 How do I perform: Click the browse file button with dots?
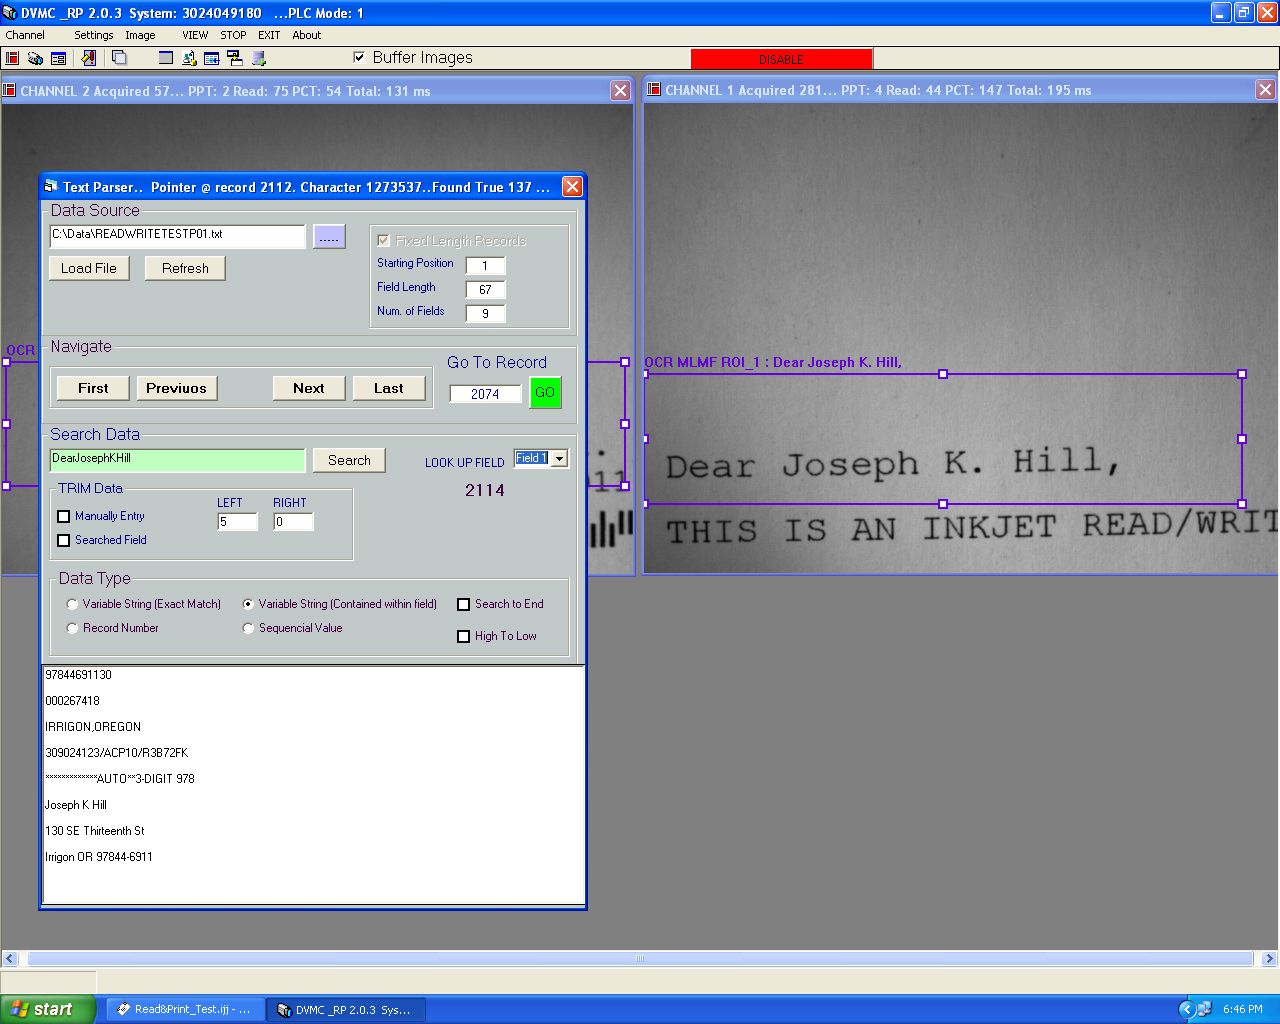[329, 237]
